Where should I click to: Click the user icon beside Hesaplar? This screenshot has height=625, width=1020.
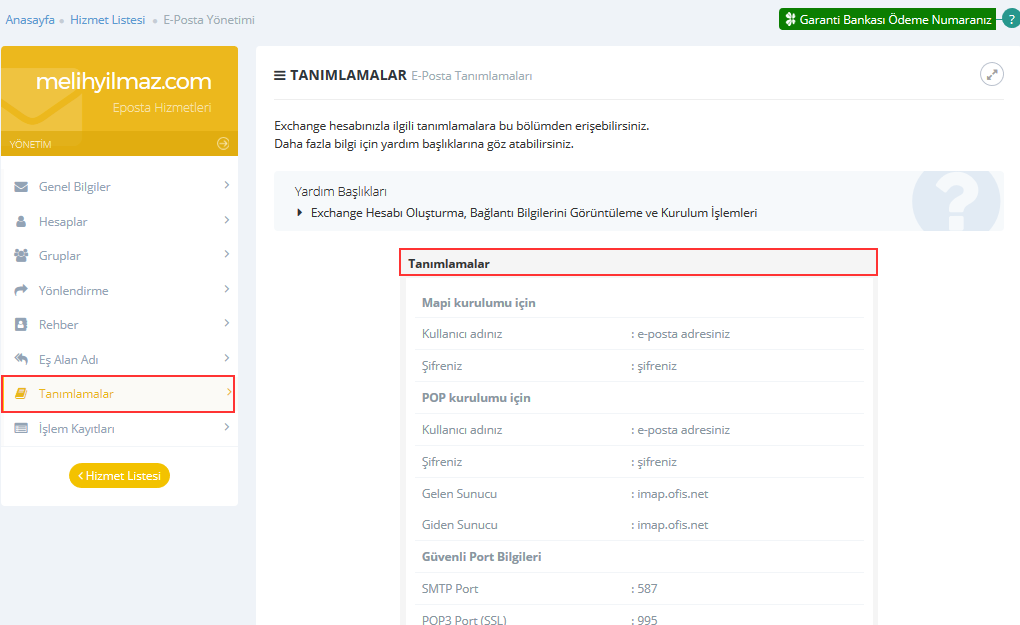point(21,222)
